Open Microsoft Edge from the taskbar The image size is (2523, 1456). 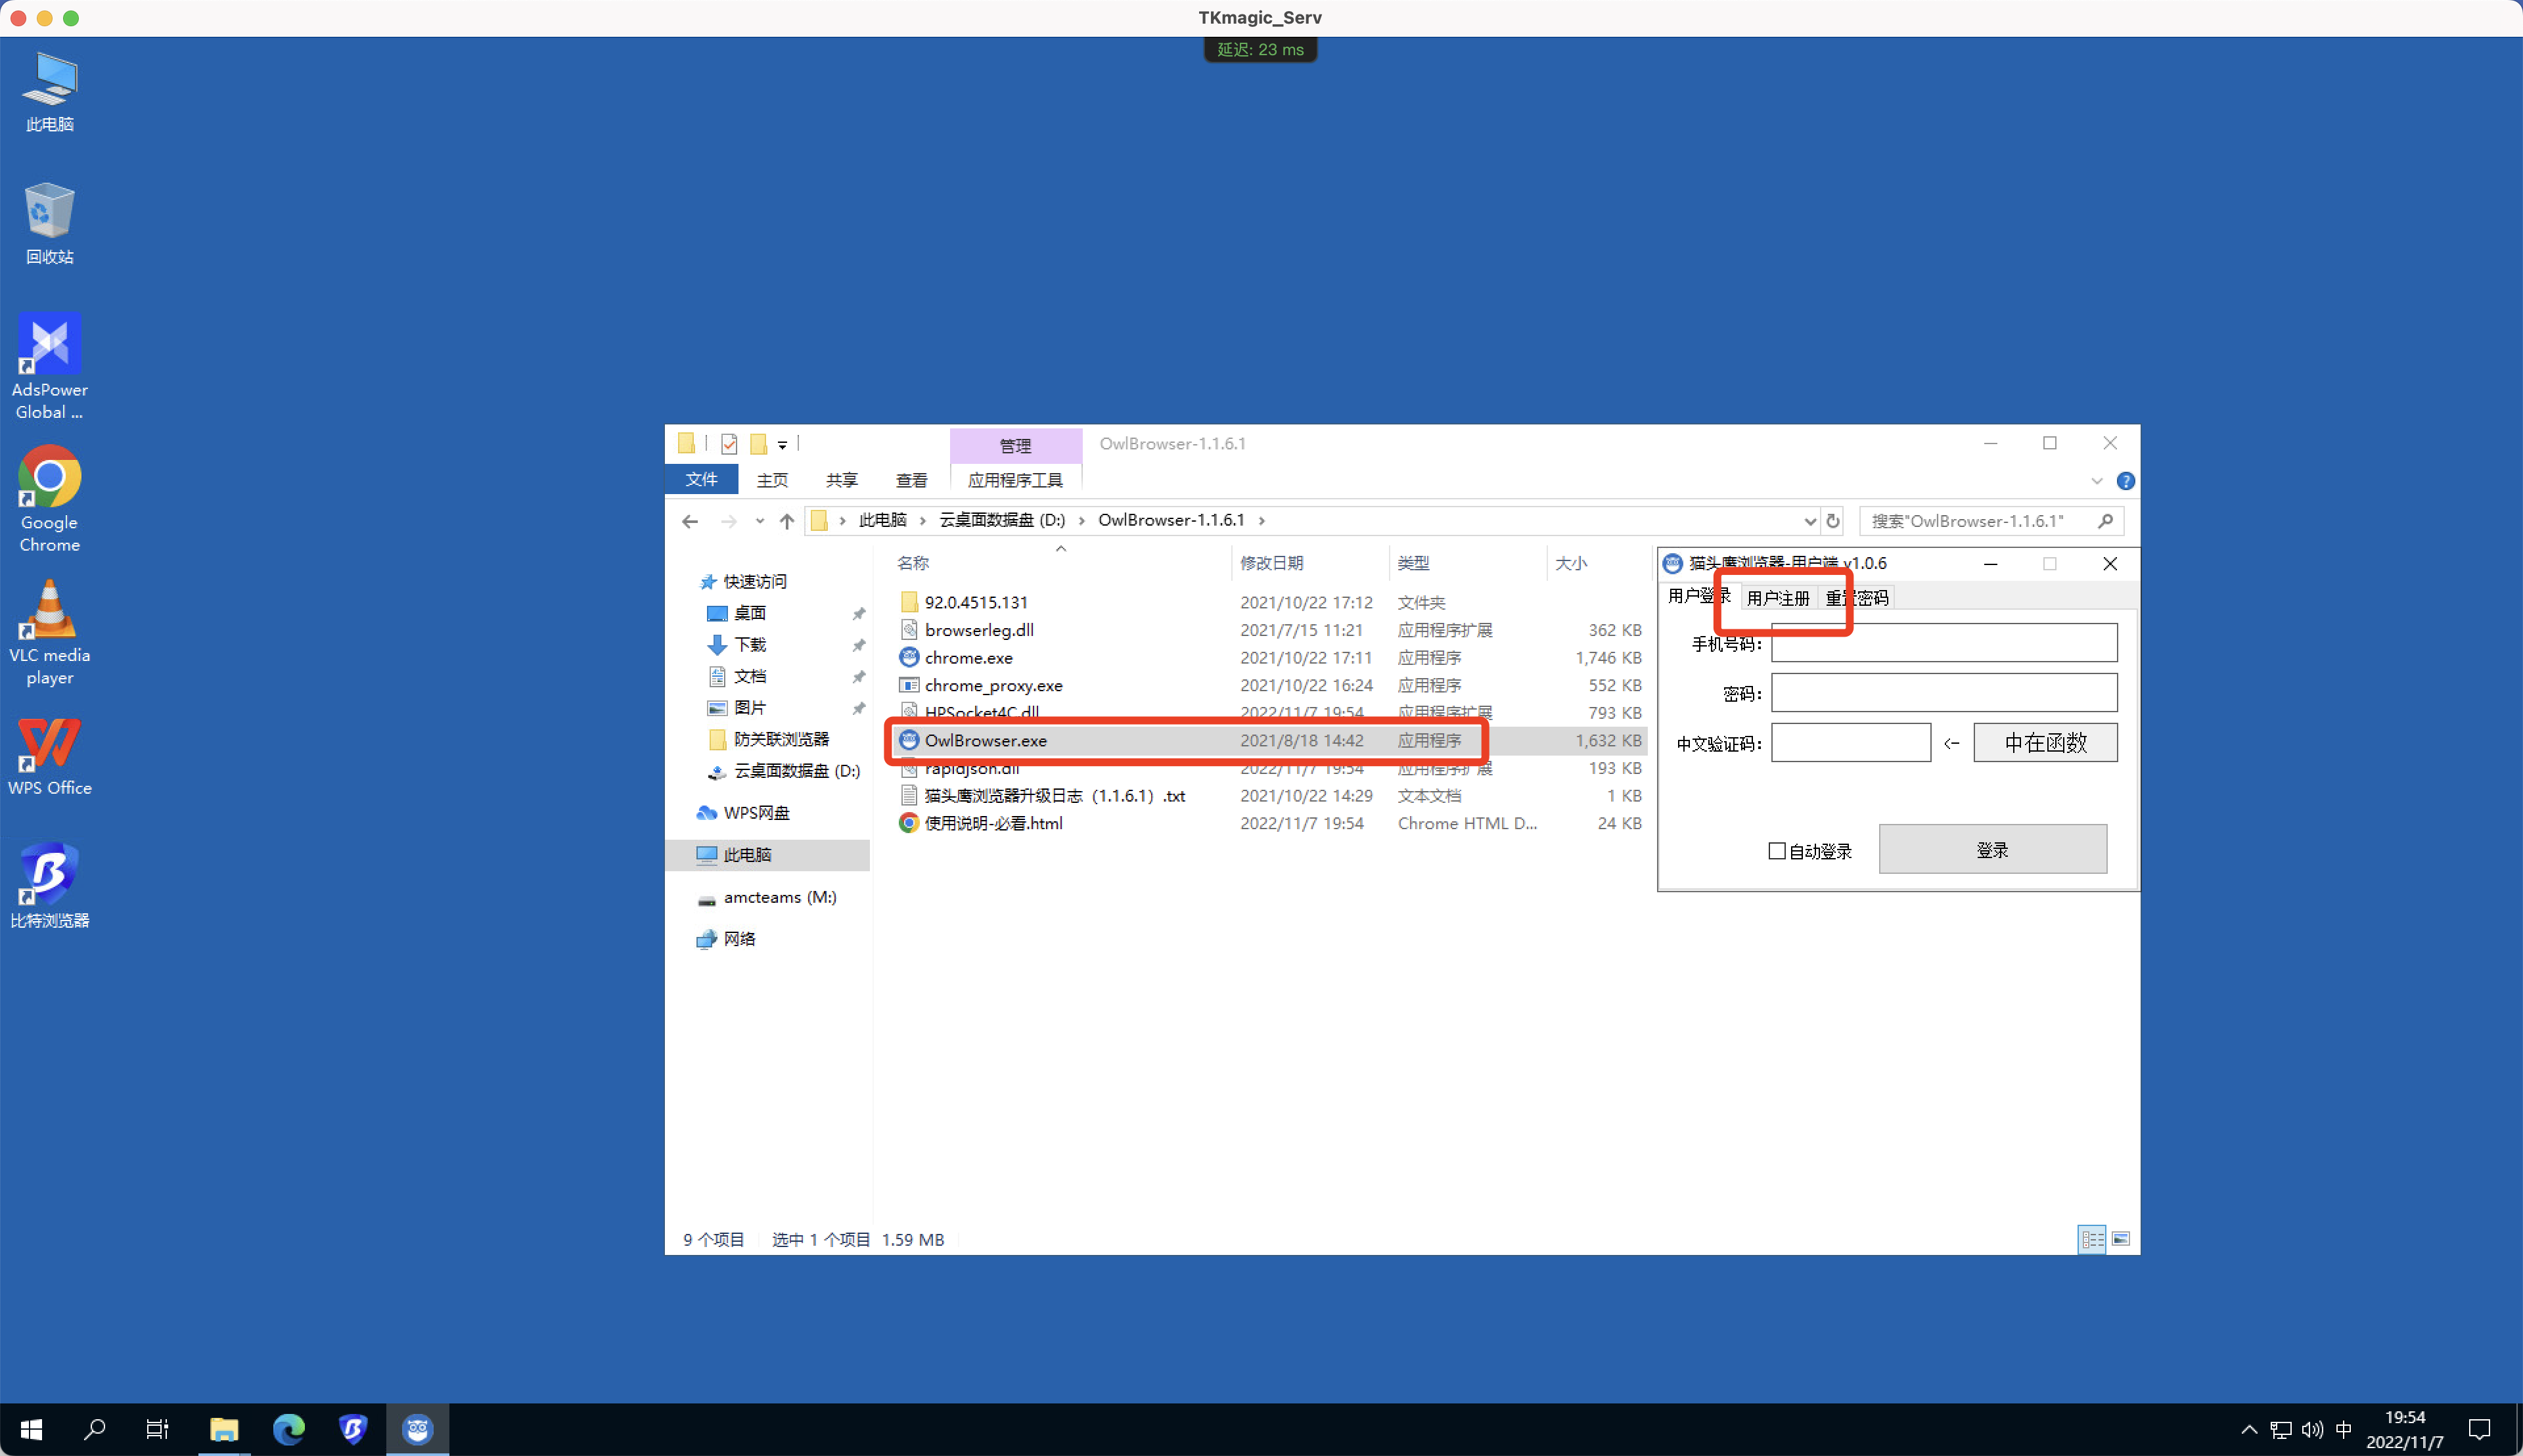click(289, 1429)
